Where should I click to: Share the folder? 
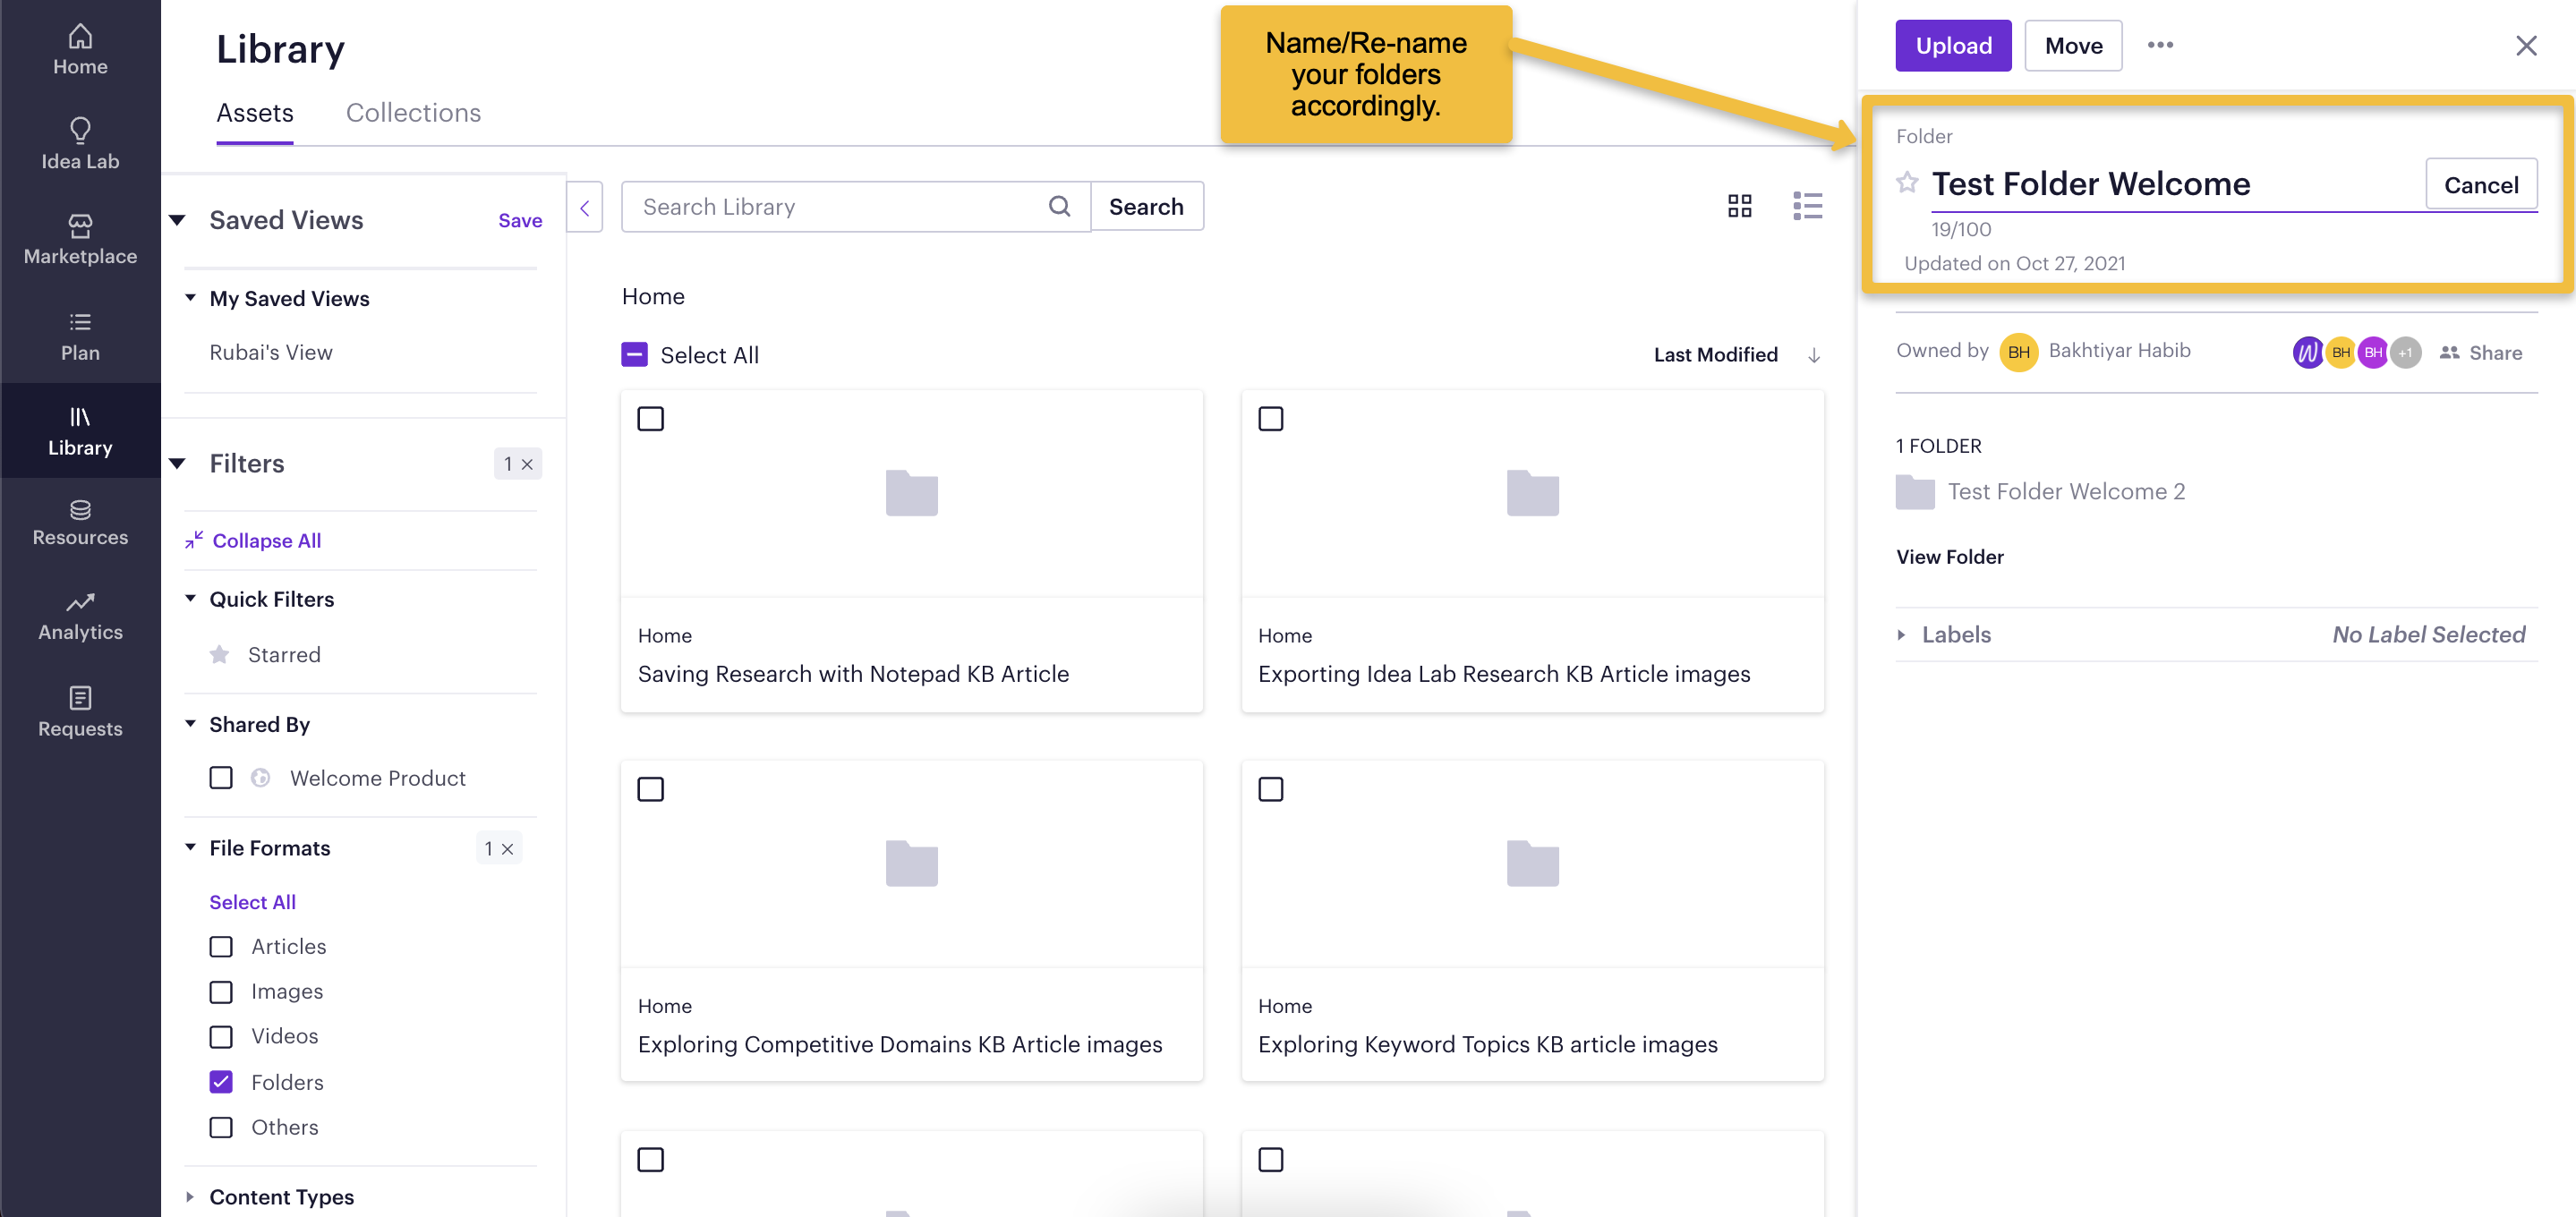tap(2480, 353)
